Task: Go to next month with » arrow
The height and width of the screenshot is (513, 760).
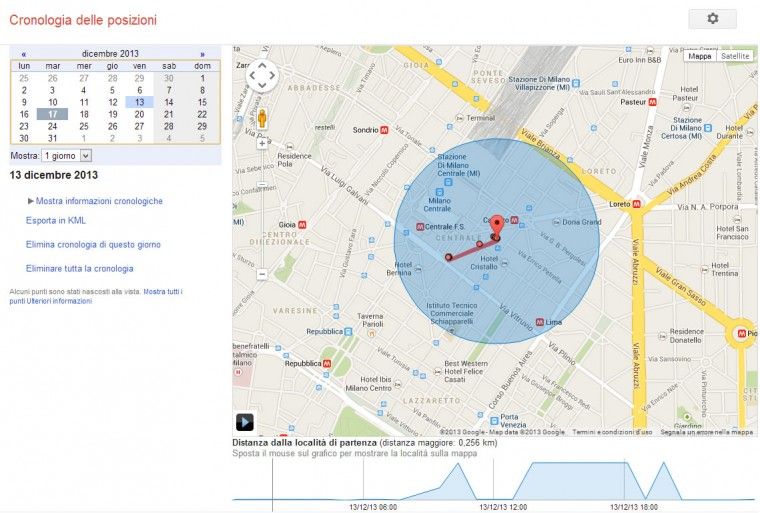Action: [x=203, y=54]
